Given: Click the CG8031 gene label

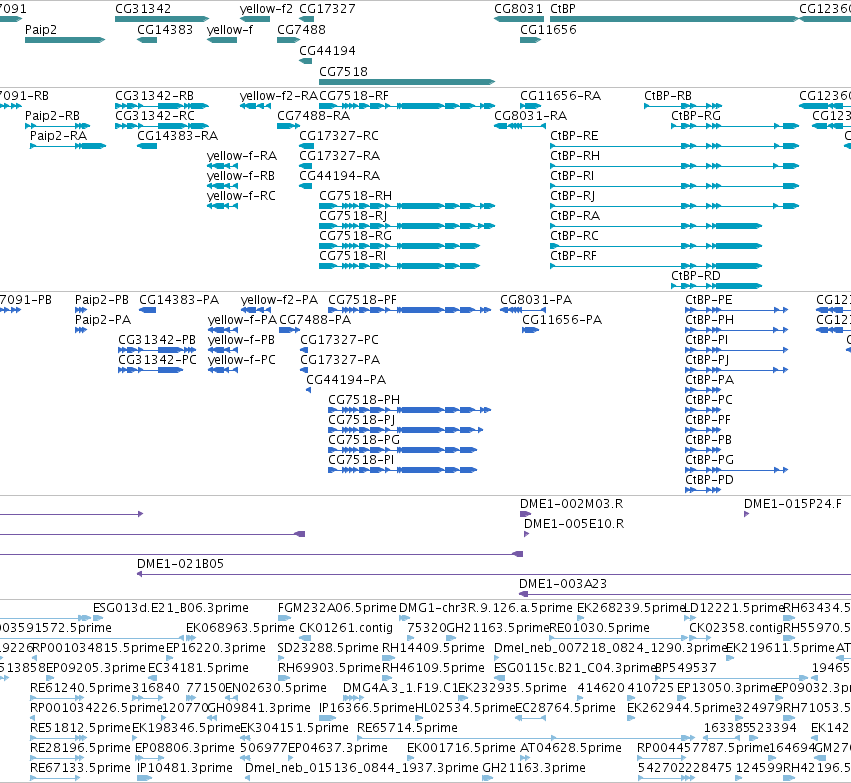Looking at the screenshot, I should (x=518, y=9).
